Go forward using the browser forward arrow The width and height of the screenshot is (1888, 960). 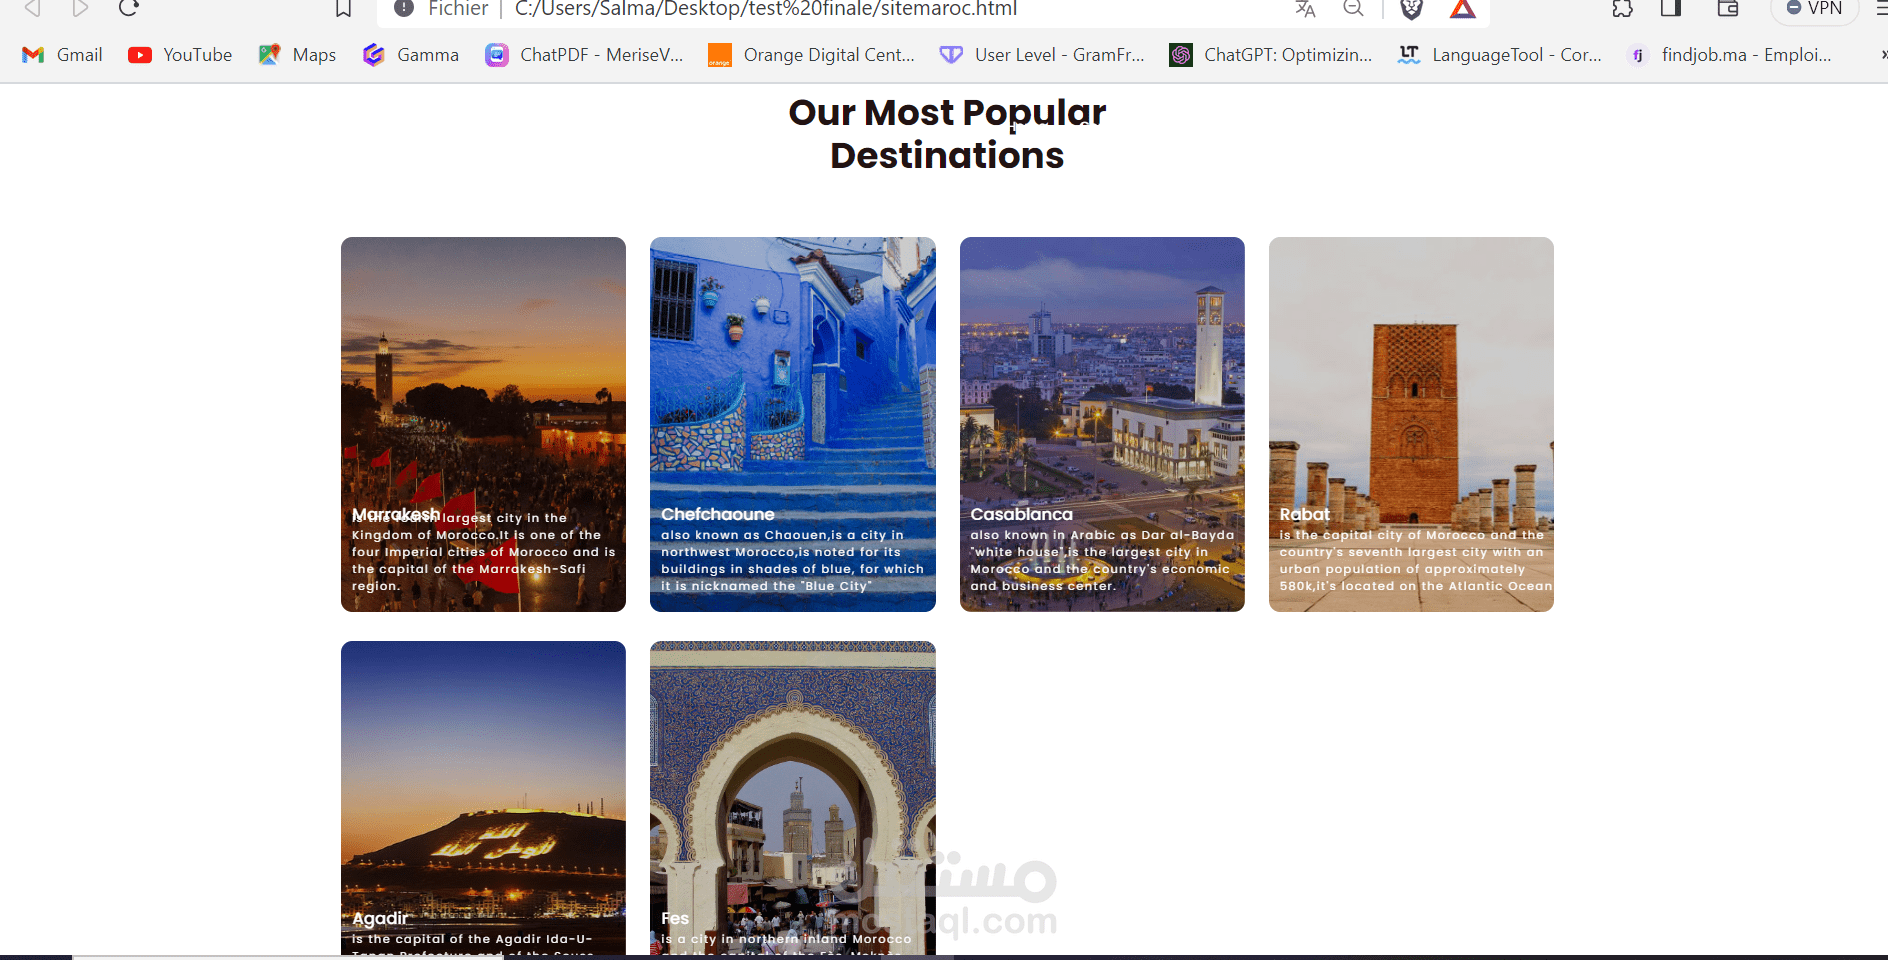80,9
